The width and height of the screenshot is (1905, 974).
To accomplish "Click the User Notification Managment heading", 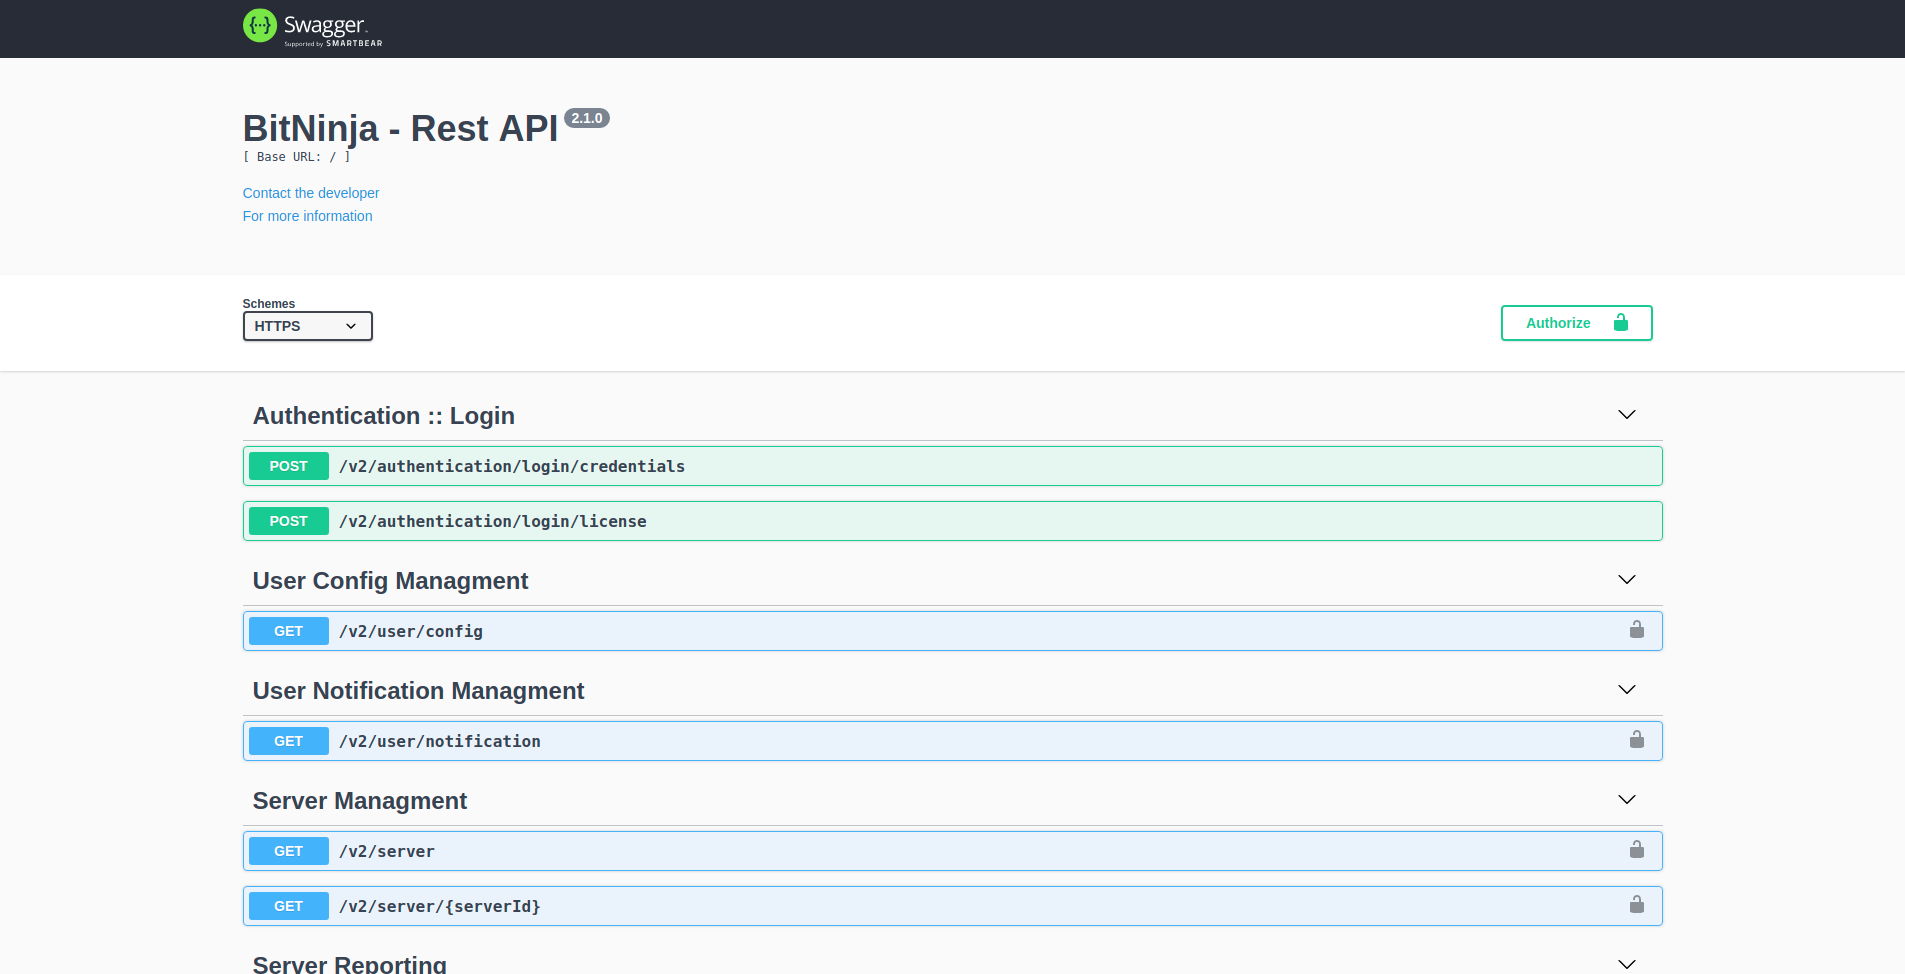I will click(x=418, y=691).
